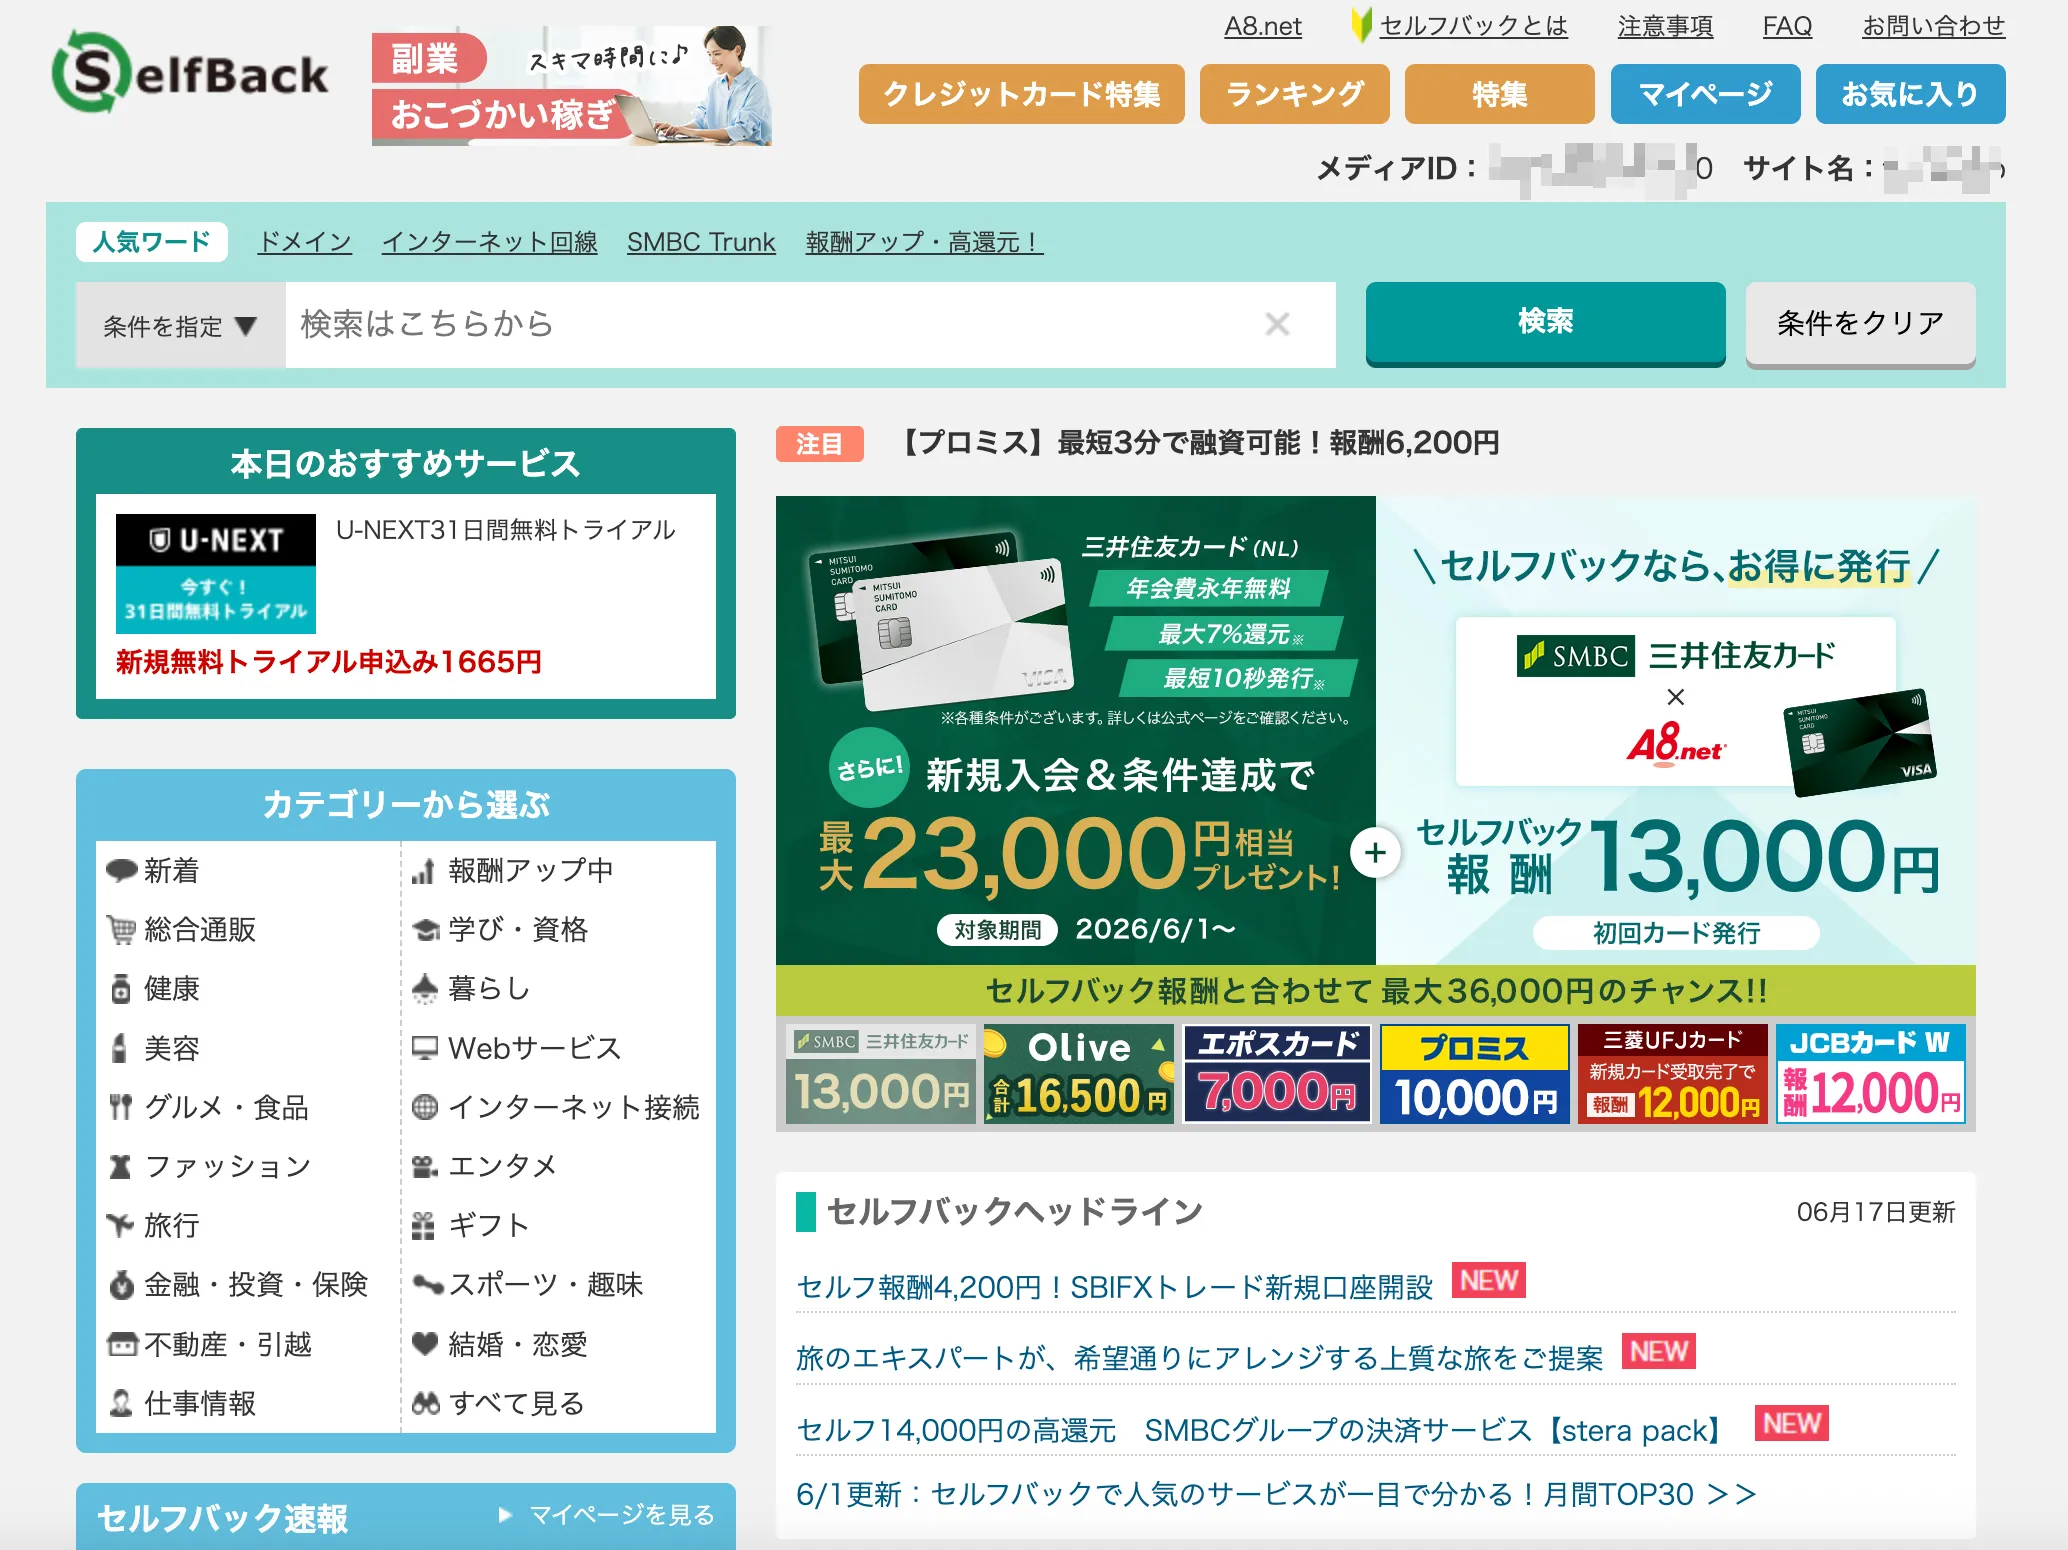This screenshot has width=2068, height=1550.
Task: Open 新規無料トライアル申込み1665円 offer text
Action: point(329,662)
